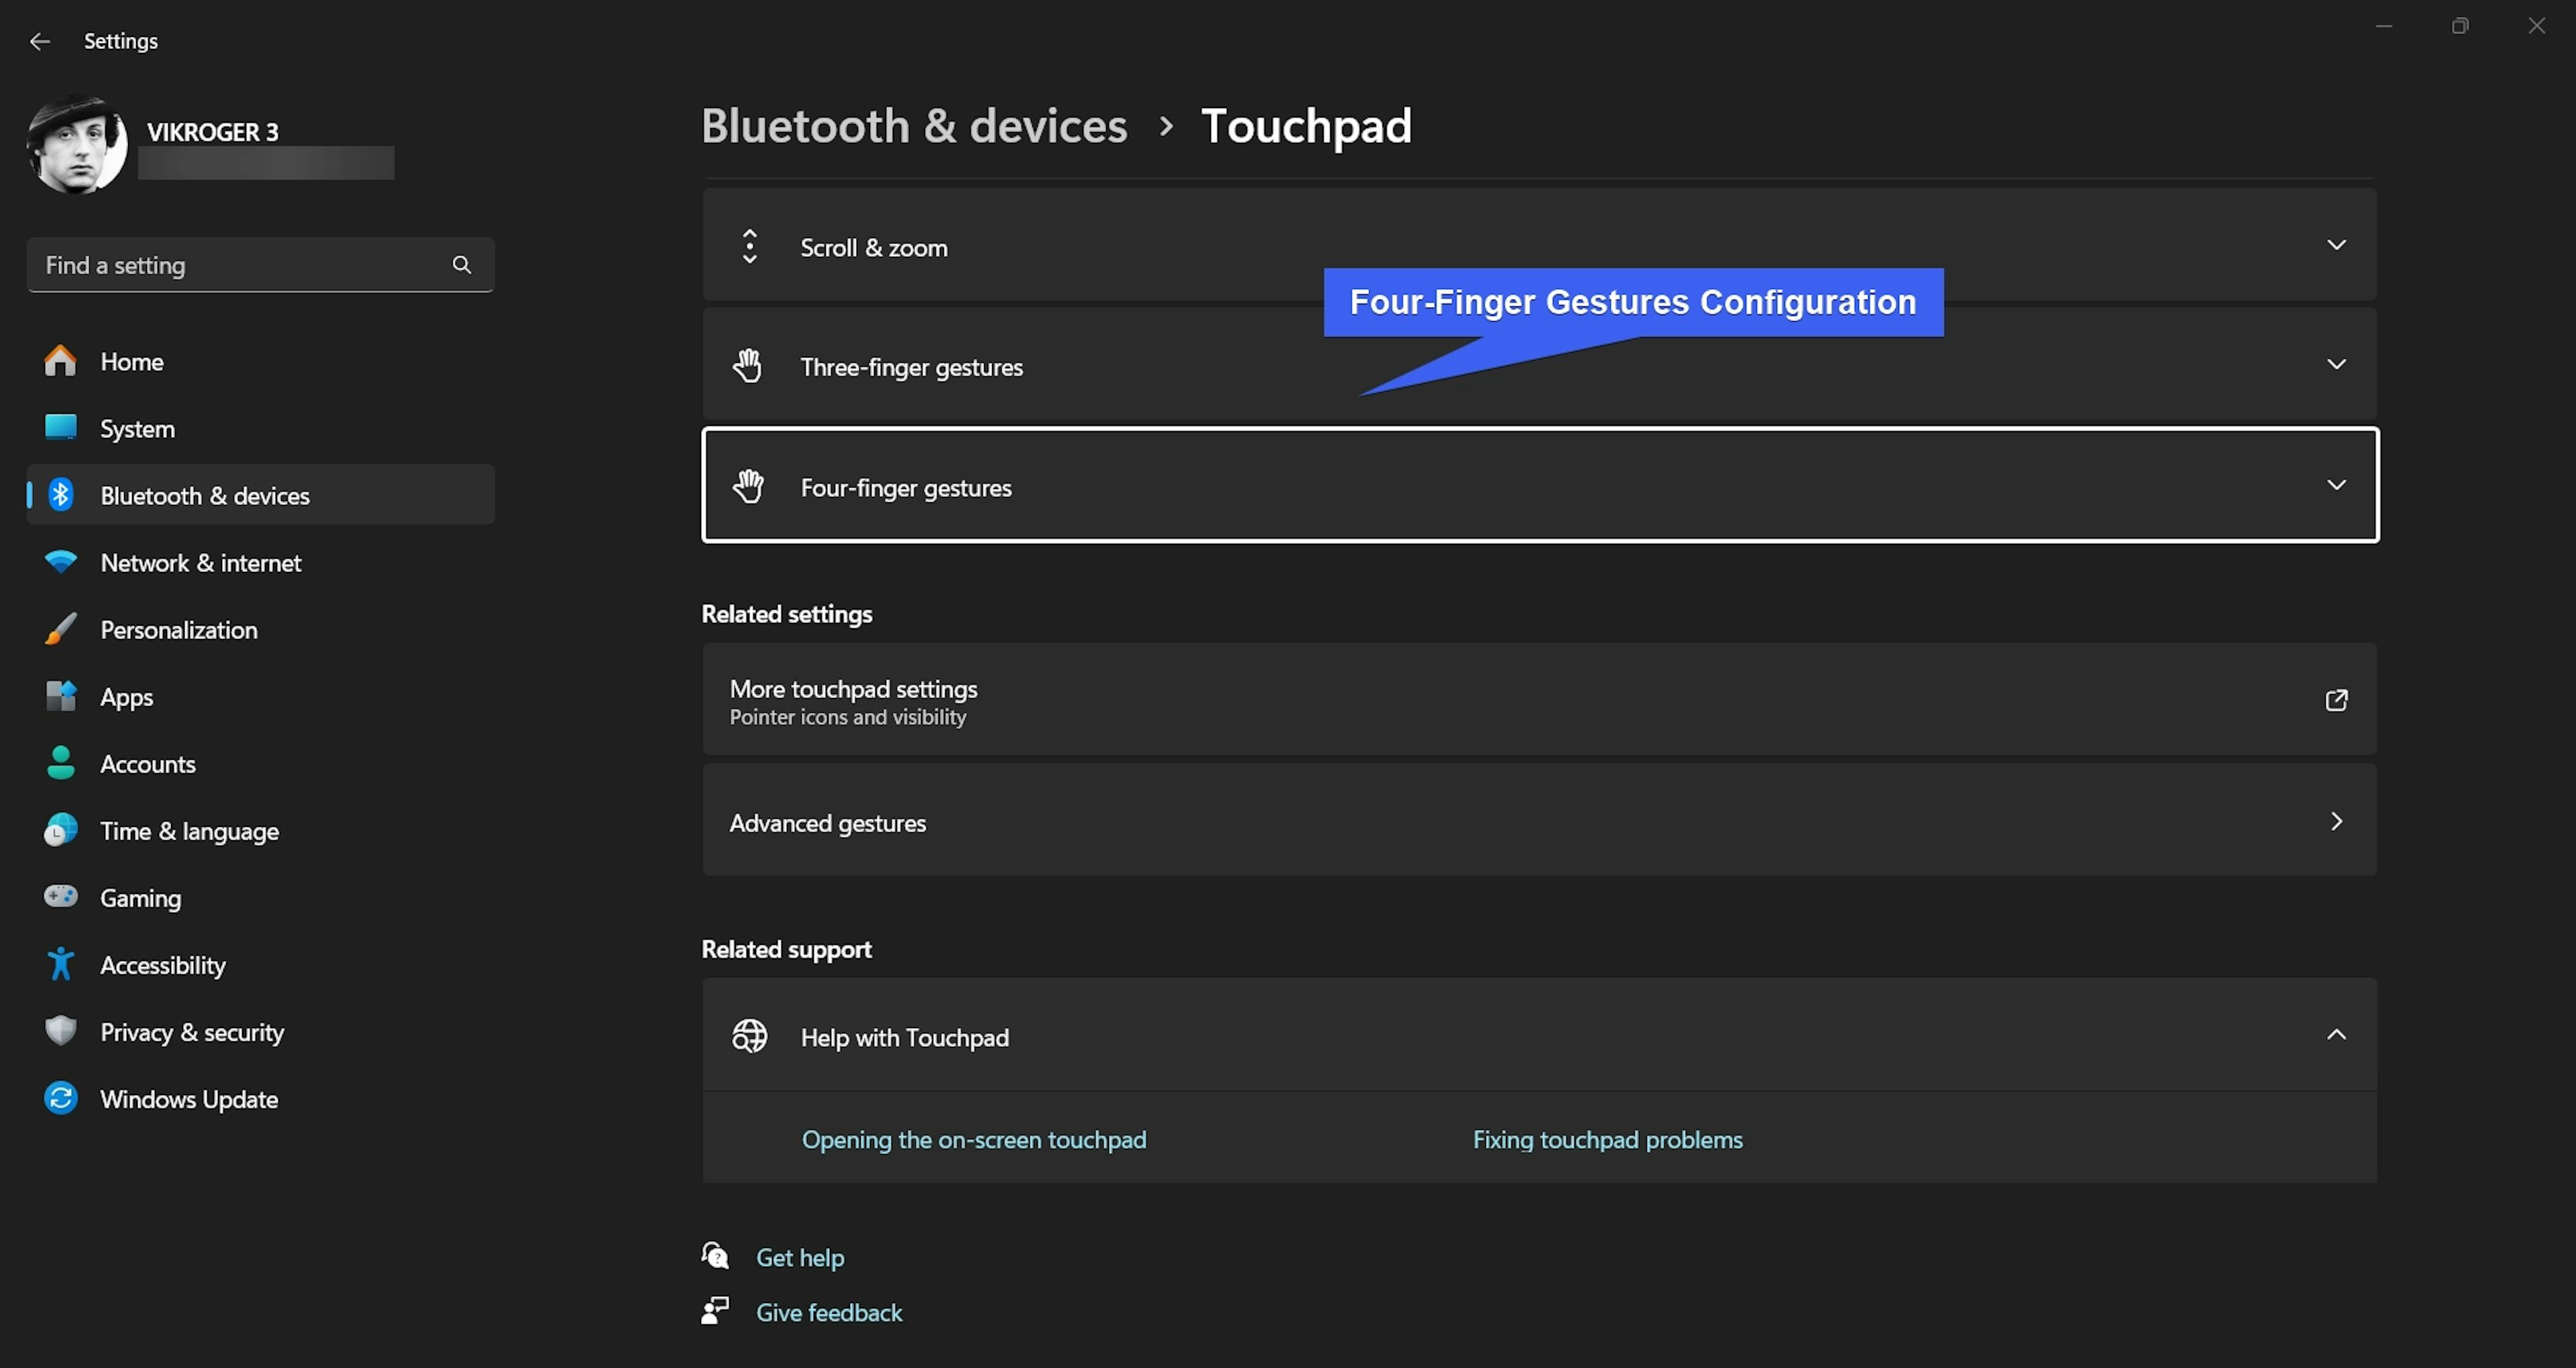The height and width of the screenshot is (1368, 2576).
Task: Expand the Scroll & zoom section
Action: pos(2336,245)
